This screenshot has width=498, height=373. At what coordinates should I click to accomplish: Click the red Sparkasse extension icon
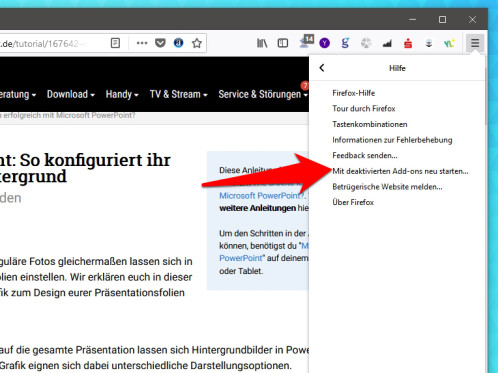coord(408,43)
